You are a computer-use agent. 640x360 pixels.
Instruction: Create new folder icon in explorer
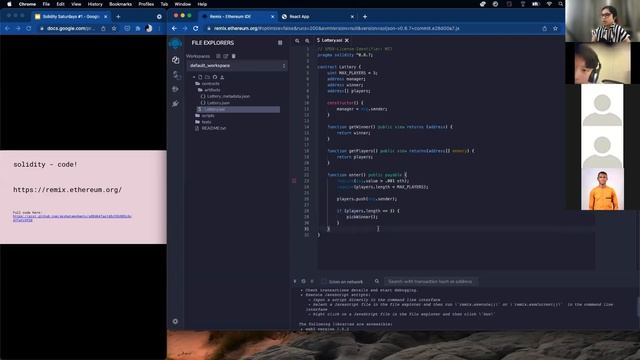(x=207, y=77)
